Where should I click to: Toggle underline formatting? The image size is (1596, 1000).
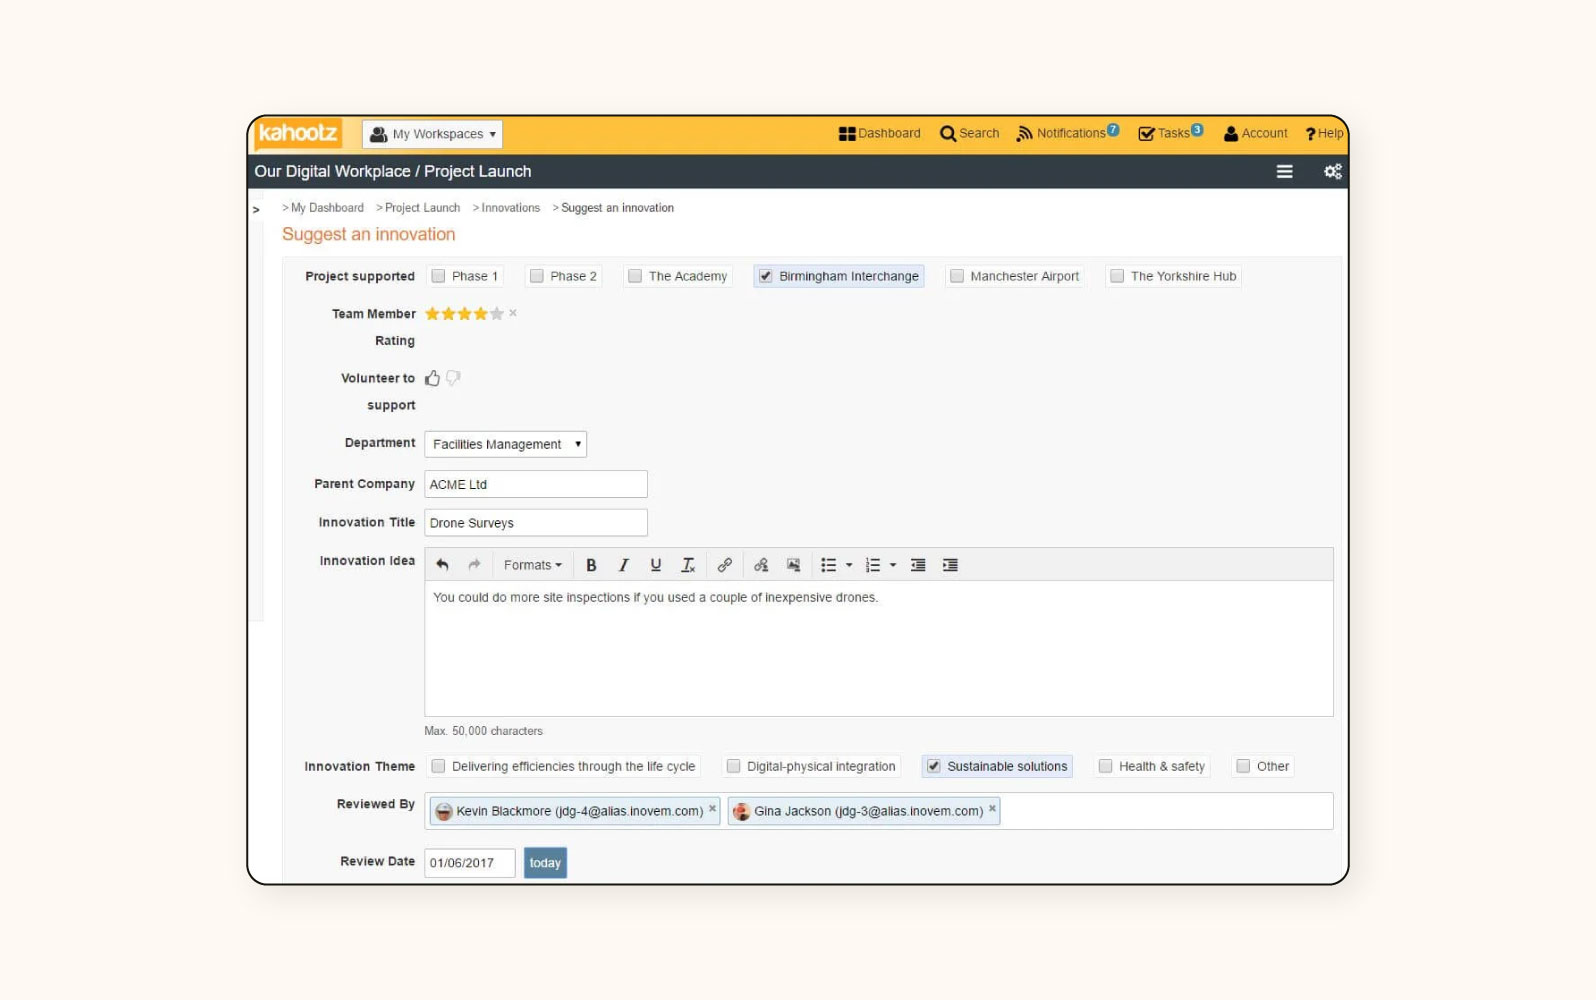(655, 565)
